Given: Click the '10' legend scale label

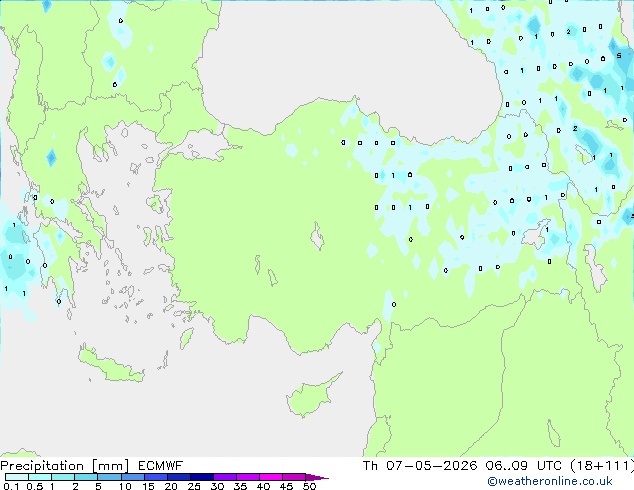Looking at the screenshot, I should 125,486.
